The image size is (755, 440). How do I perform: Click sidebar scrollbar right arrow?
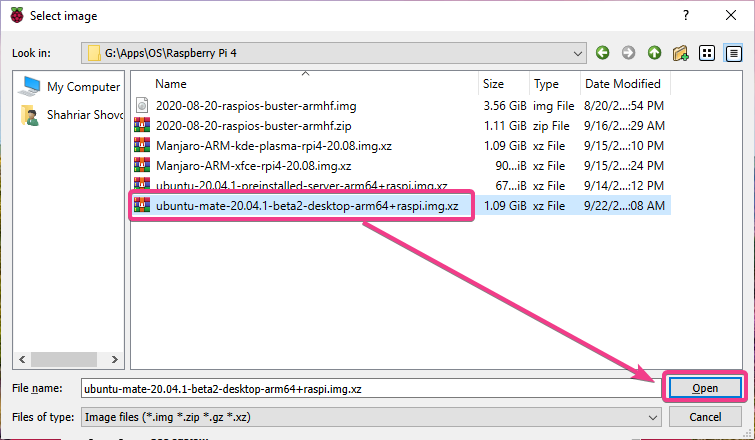pyautogui.click(x=115, y=359)
